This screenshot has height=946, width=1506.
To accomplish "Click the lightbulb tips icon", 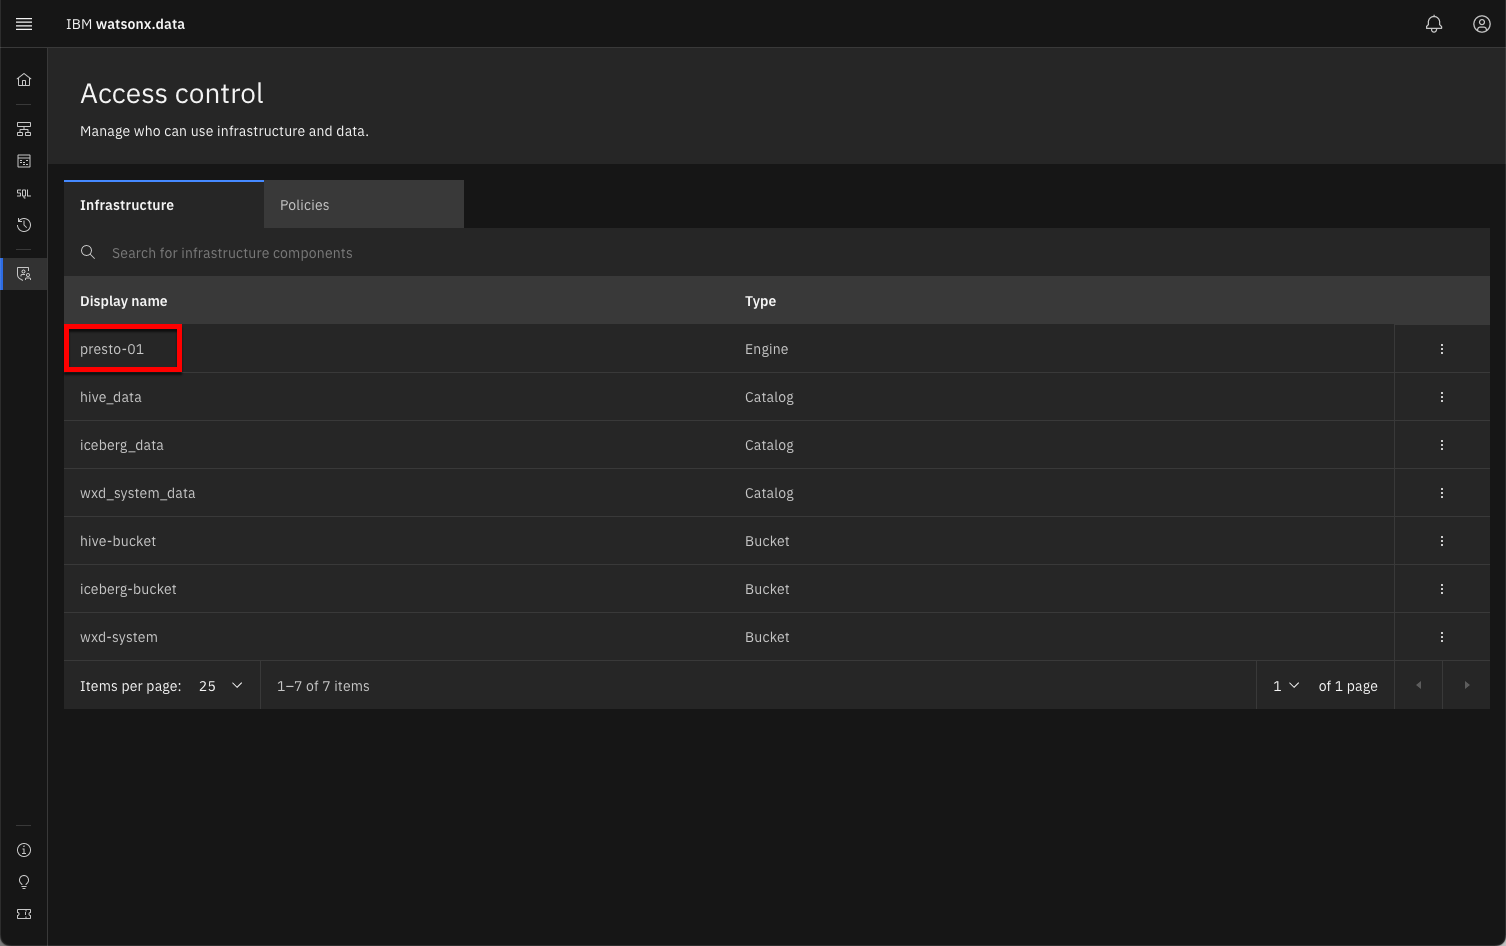I will tap(24, 882).
